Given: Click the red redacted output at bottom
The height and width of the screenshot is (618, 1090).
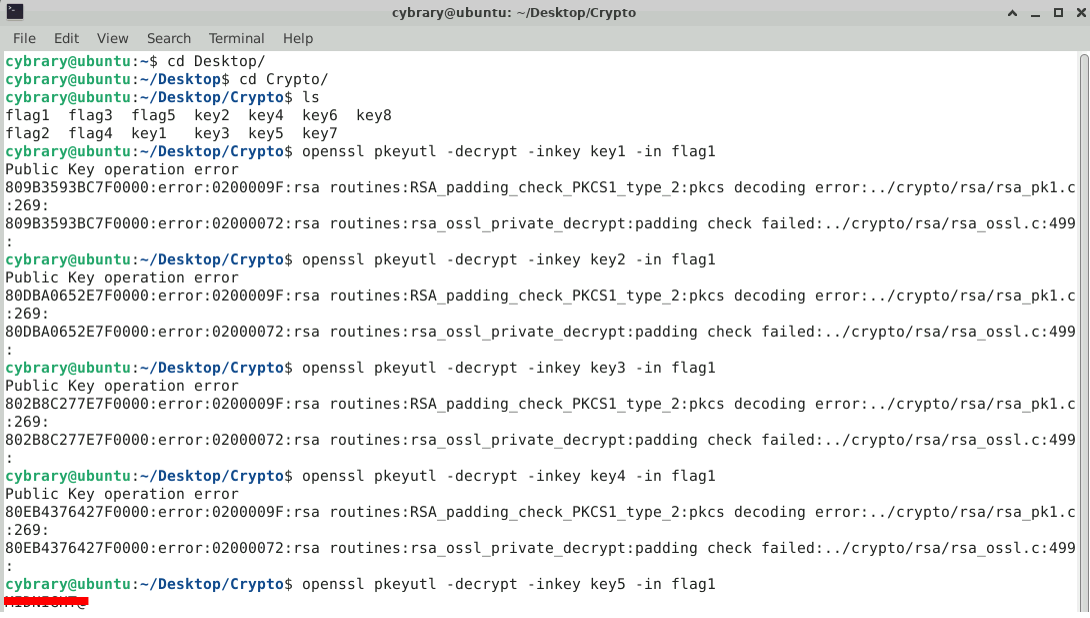Looking at the screenshot, I should pyautogui.click(x=46, y=602).
